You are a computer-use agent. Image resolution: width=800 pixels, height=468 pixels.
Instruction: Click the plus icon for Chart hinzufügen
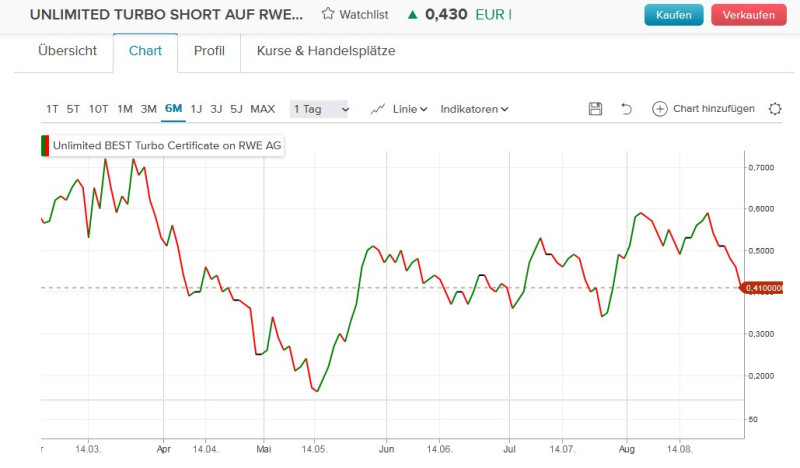coord(659,109)
